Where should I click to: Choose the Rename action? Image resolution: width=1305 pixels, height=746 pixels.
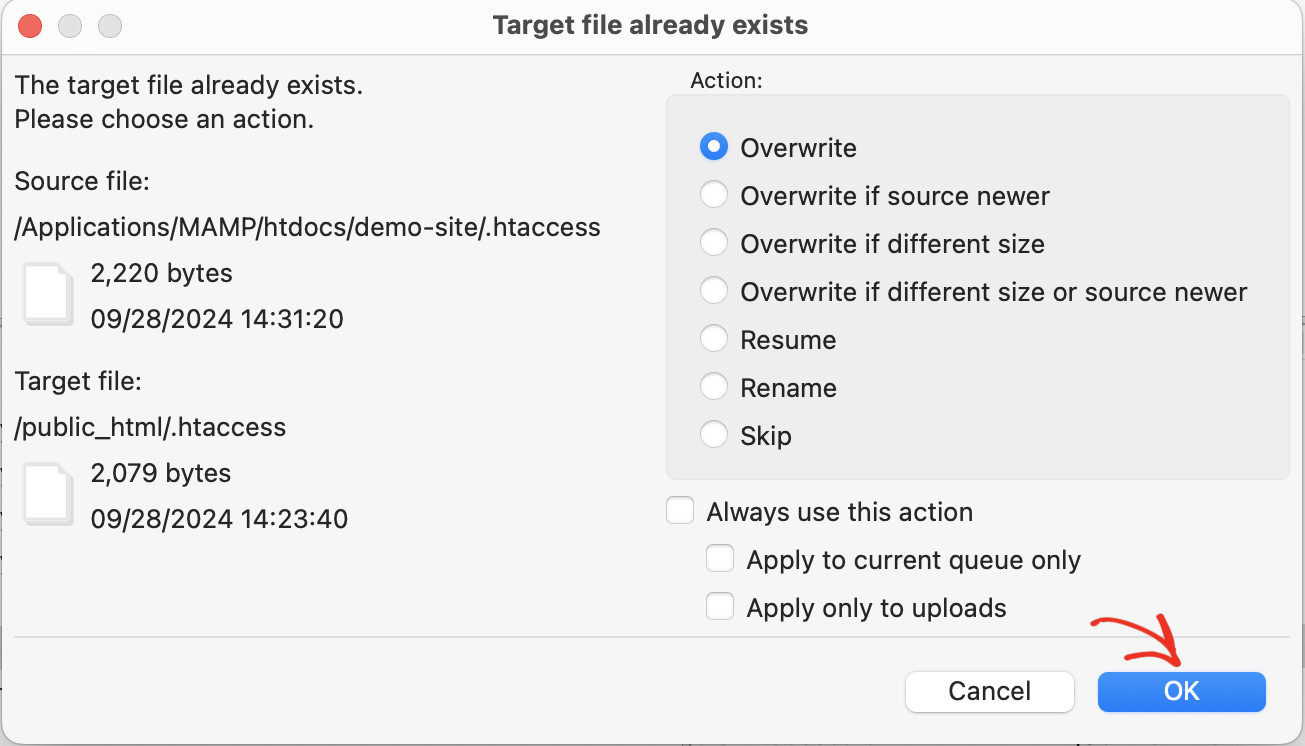tap(713, 387)
